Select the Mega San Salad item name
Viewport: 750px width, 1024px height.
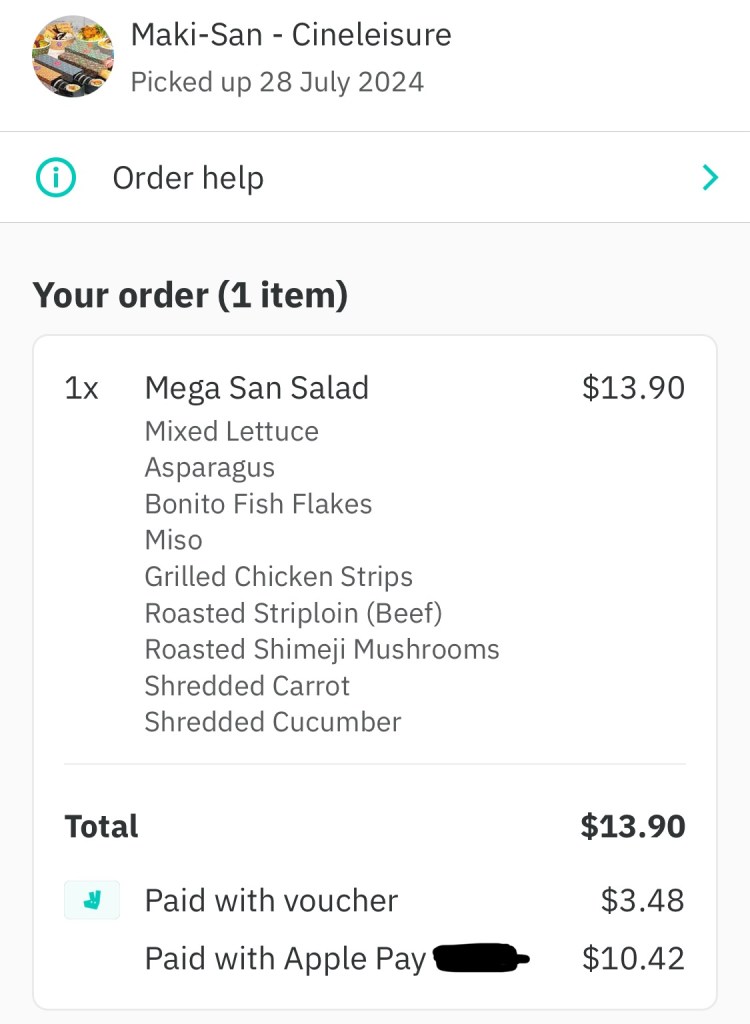pyautogui.click(x=257, y=388)
